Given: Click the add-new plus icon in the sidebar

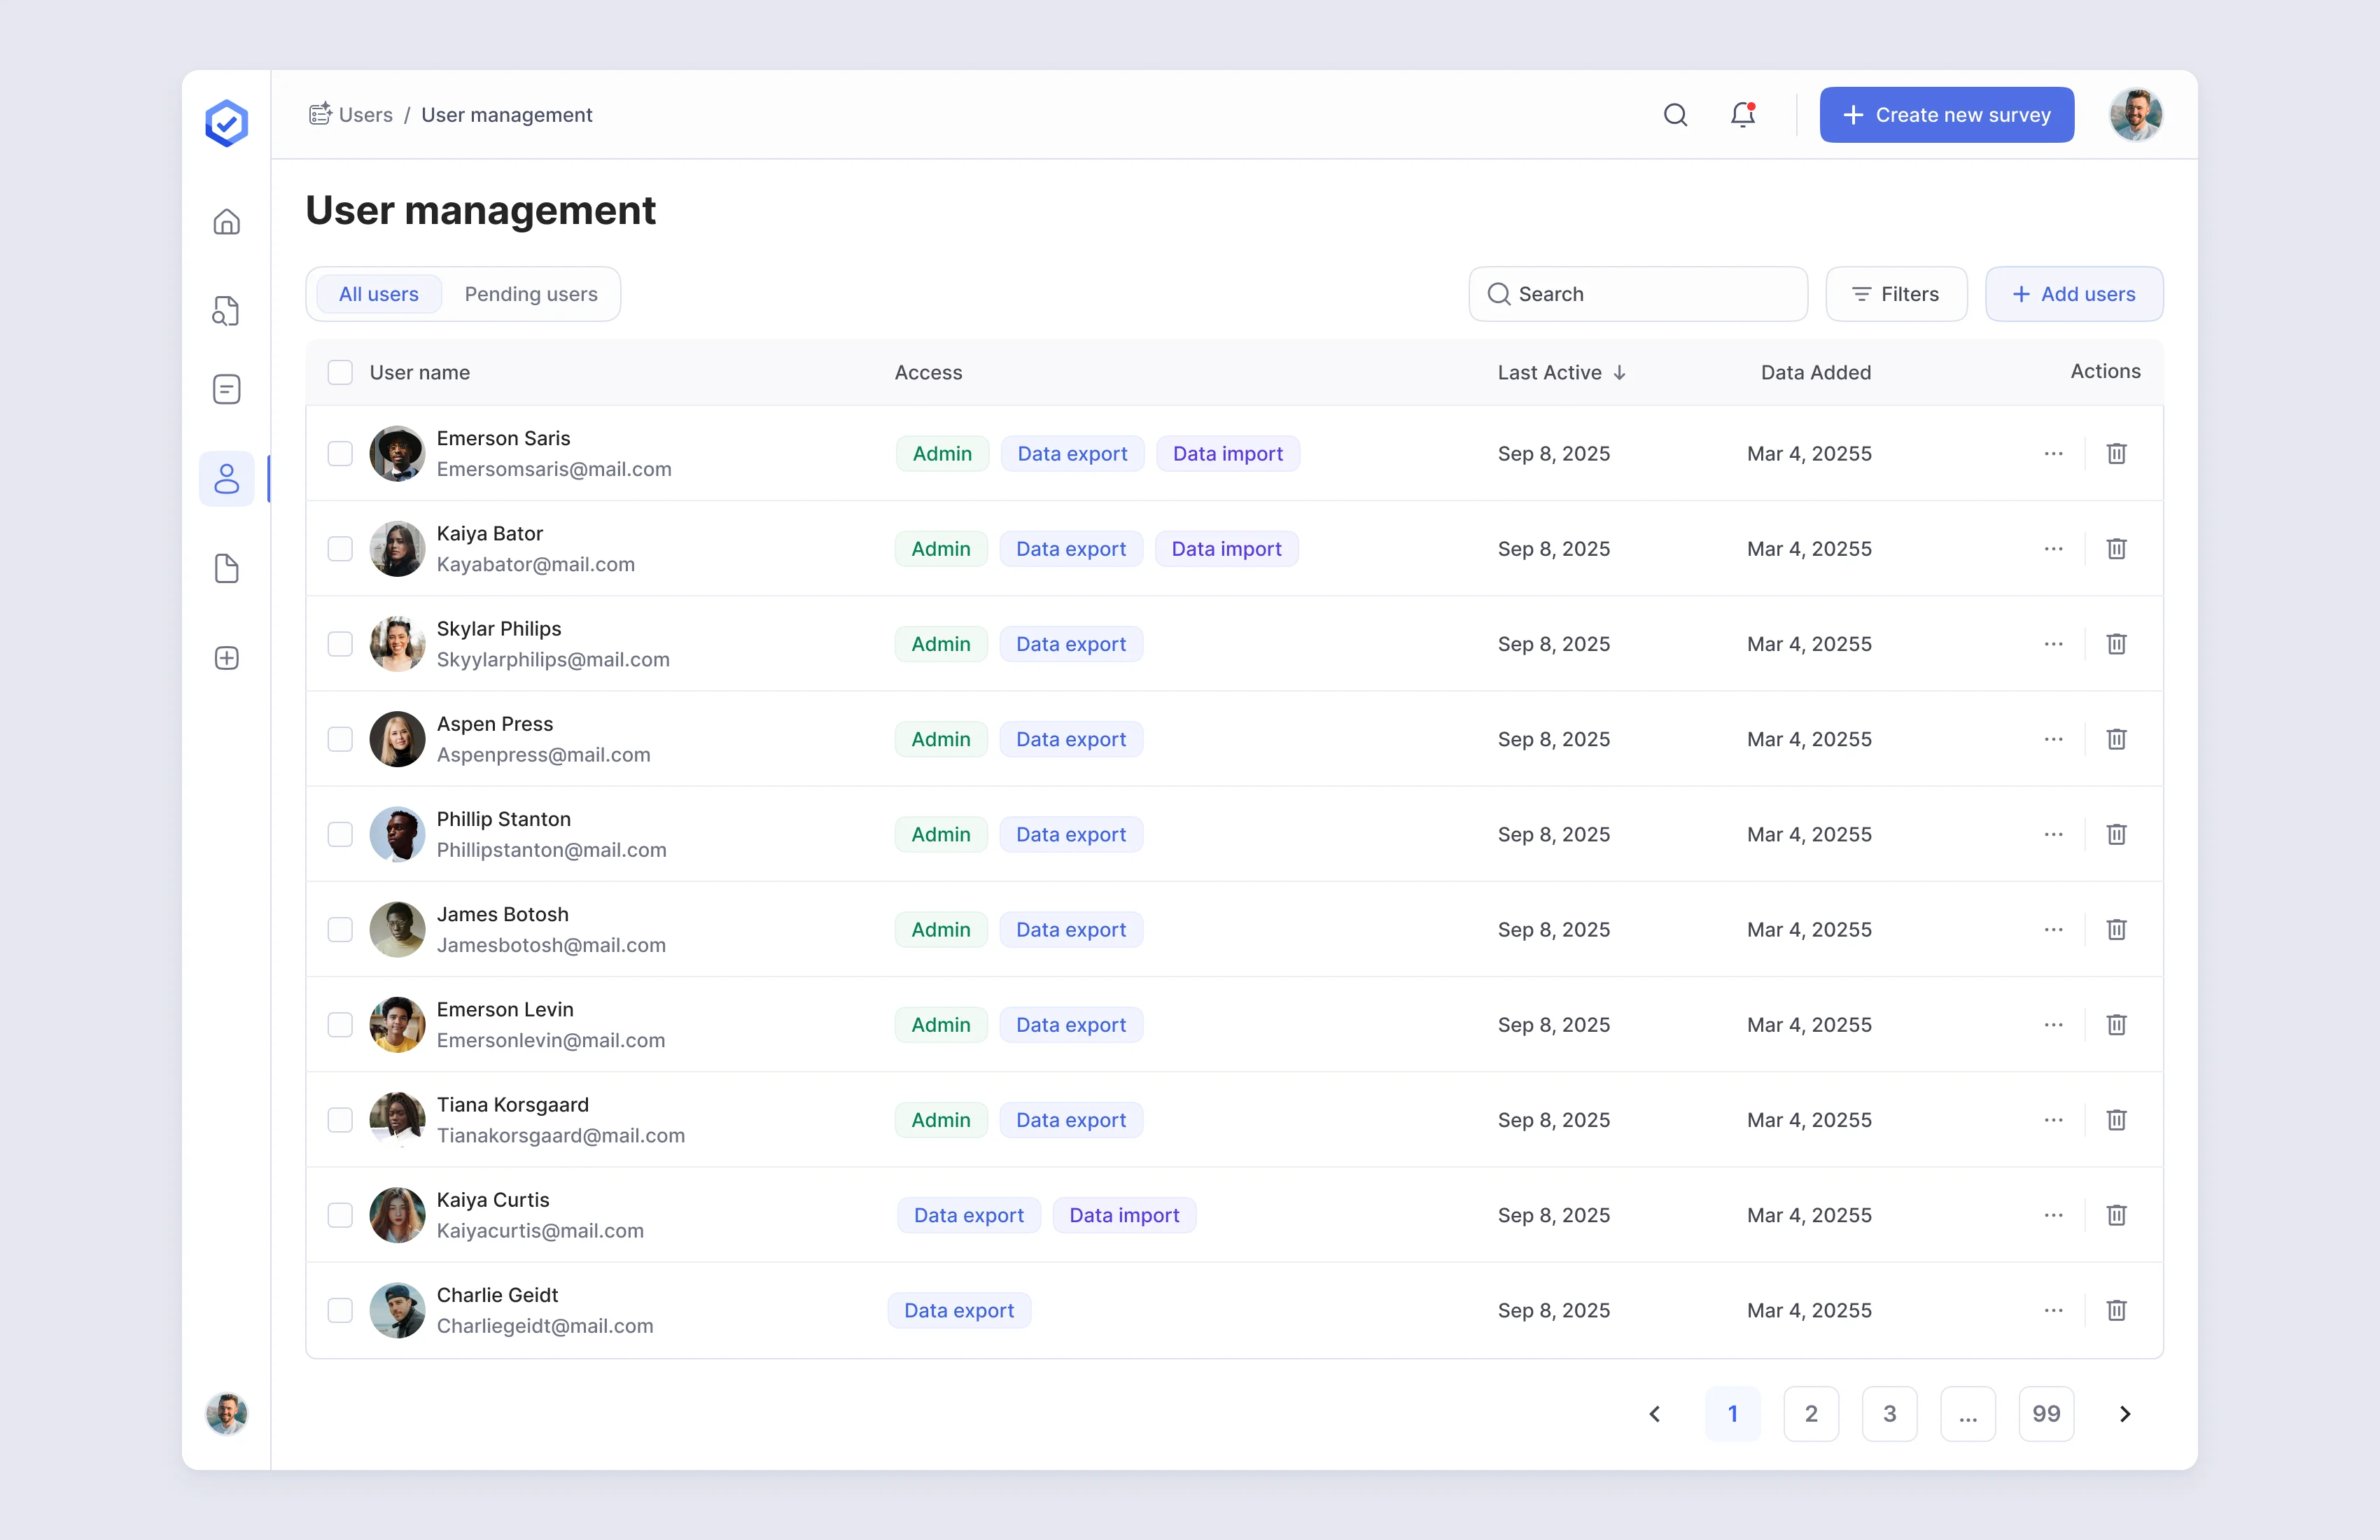Looking at the screenshot, I should (x=227, y=657).
